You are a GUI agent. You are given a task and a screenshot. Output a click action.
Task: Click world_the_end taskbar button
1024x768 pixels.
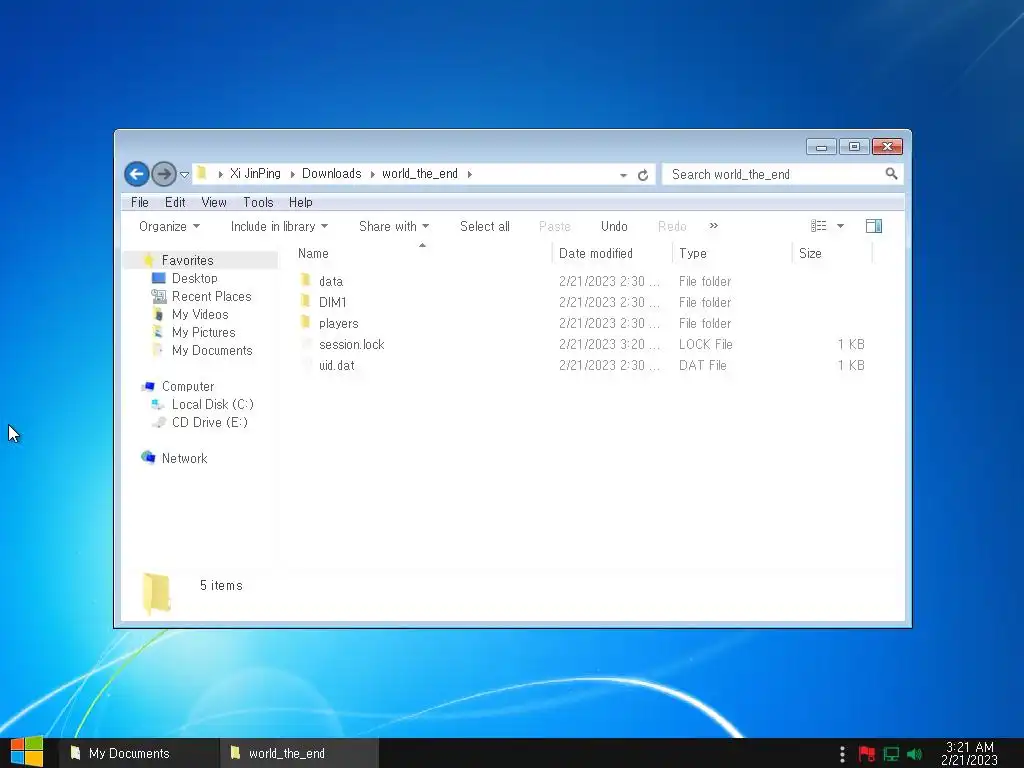coord(298,753)
